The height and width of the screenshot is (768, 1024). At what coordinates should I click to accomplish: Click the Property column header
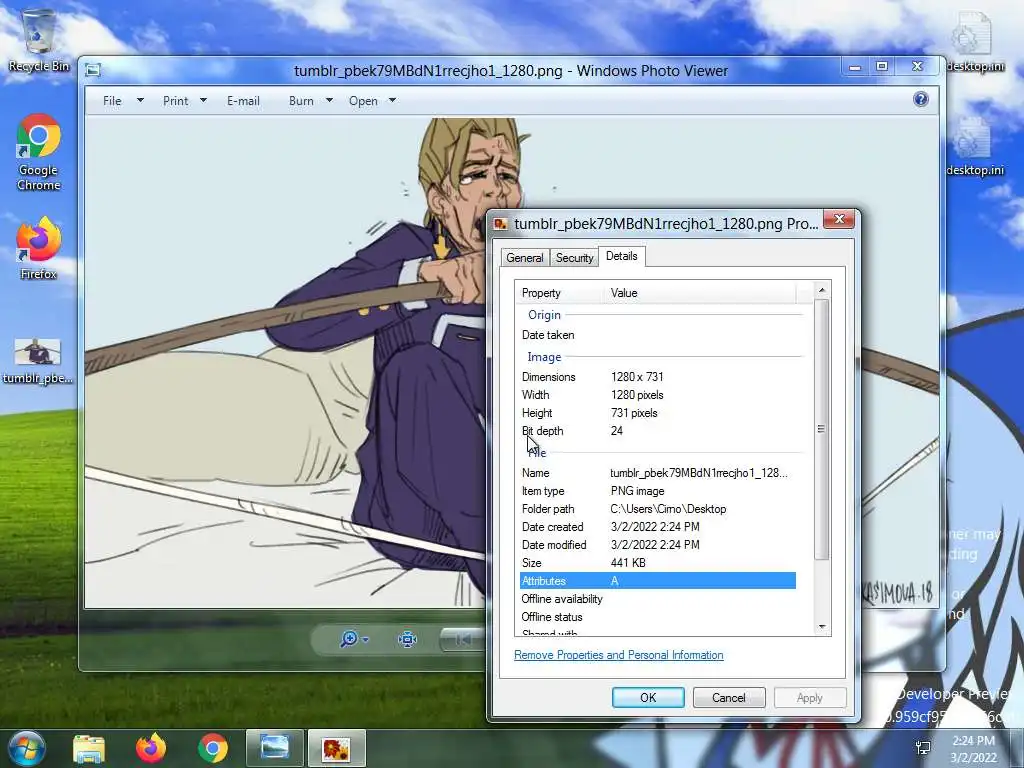point(562,293)
